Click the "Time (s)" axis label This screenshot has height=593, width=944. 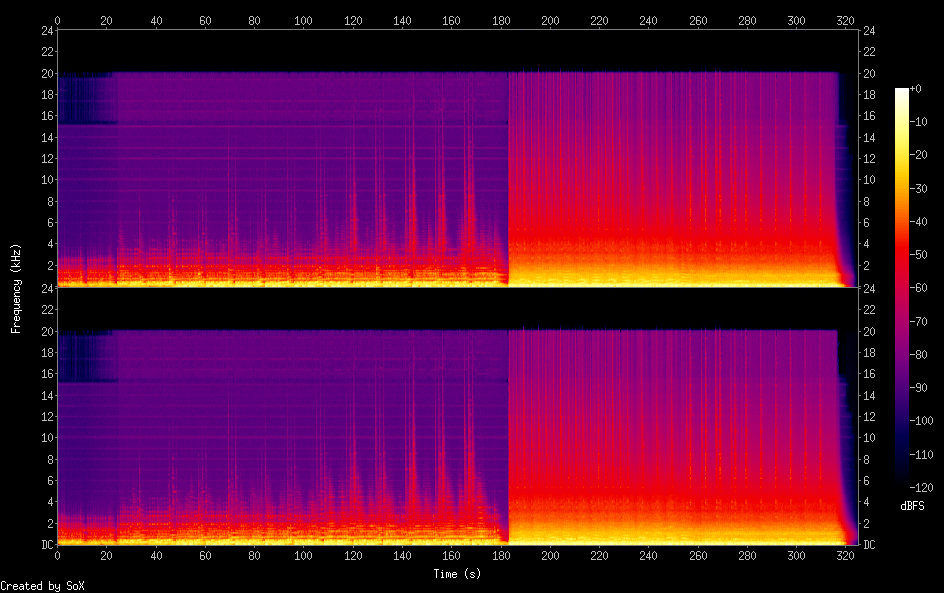458,574
